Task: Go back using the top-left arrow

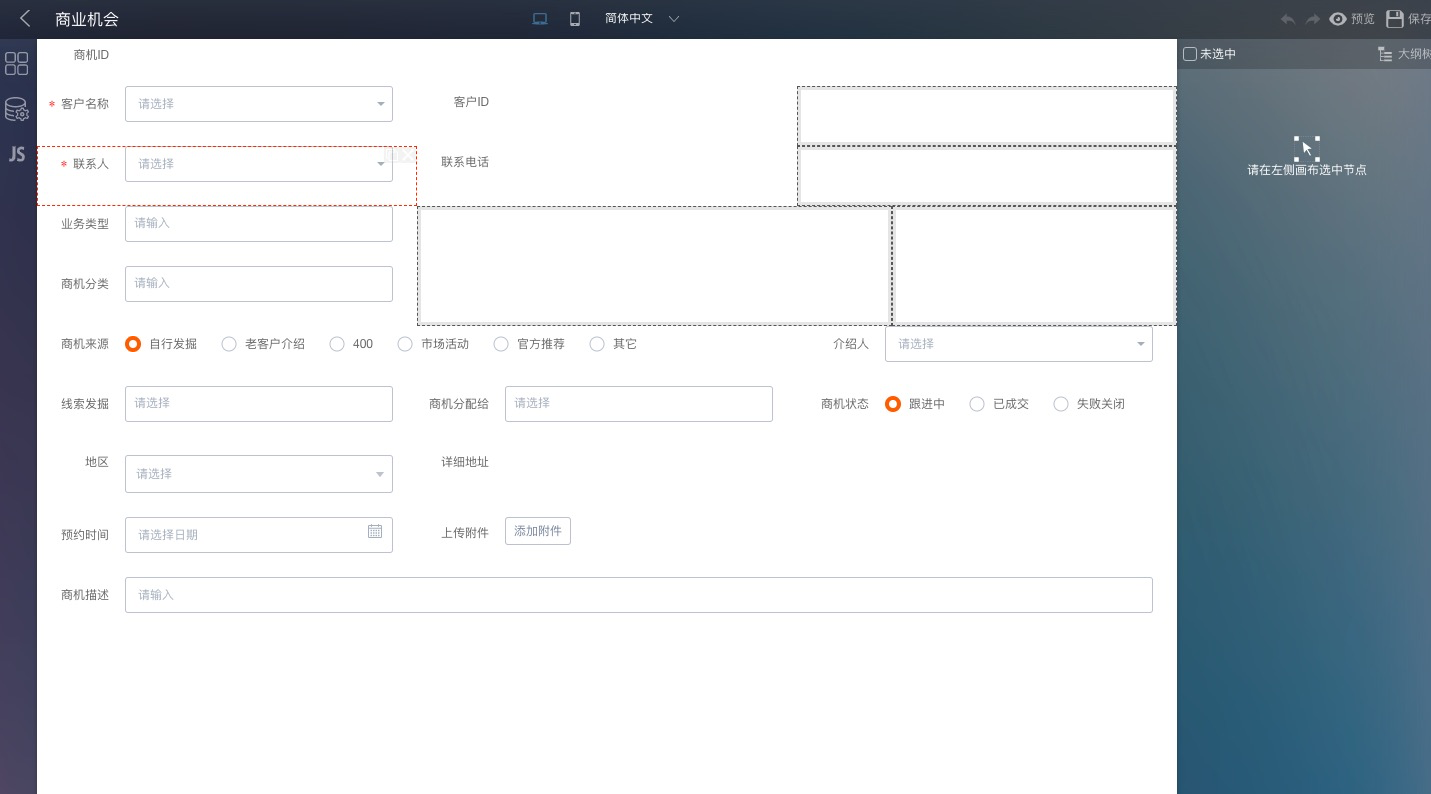Action: coord(25,18)
